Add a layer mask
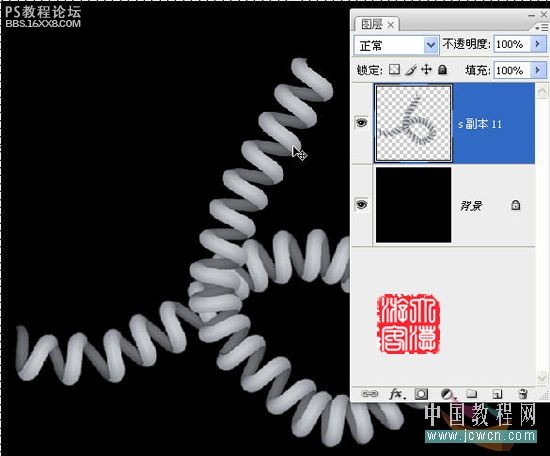Viewport: 550px width, 456px height. point(421,394)
